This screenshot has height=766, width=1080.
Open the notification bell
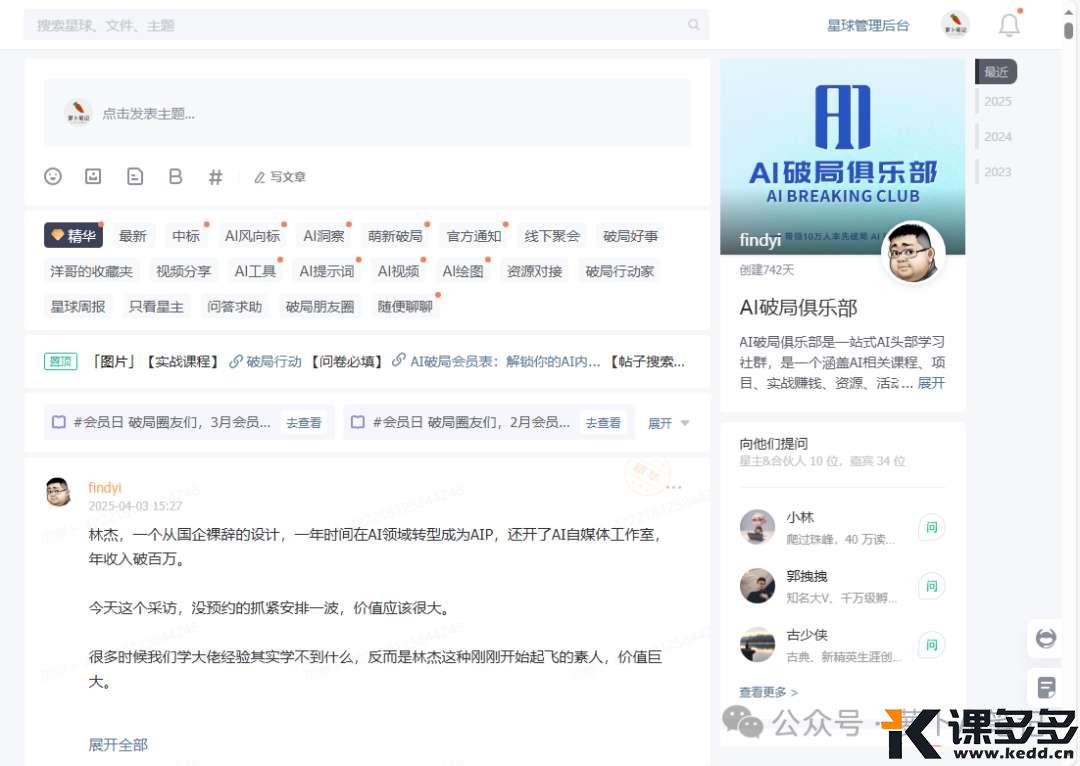(x=1009, y=25)
